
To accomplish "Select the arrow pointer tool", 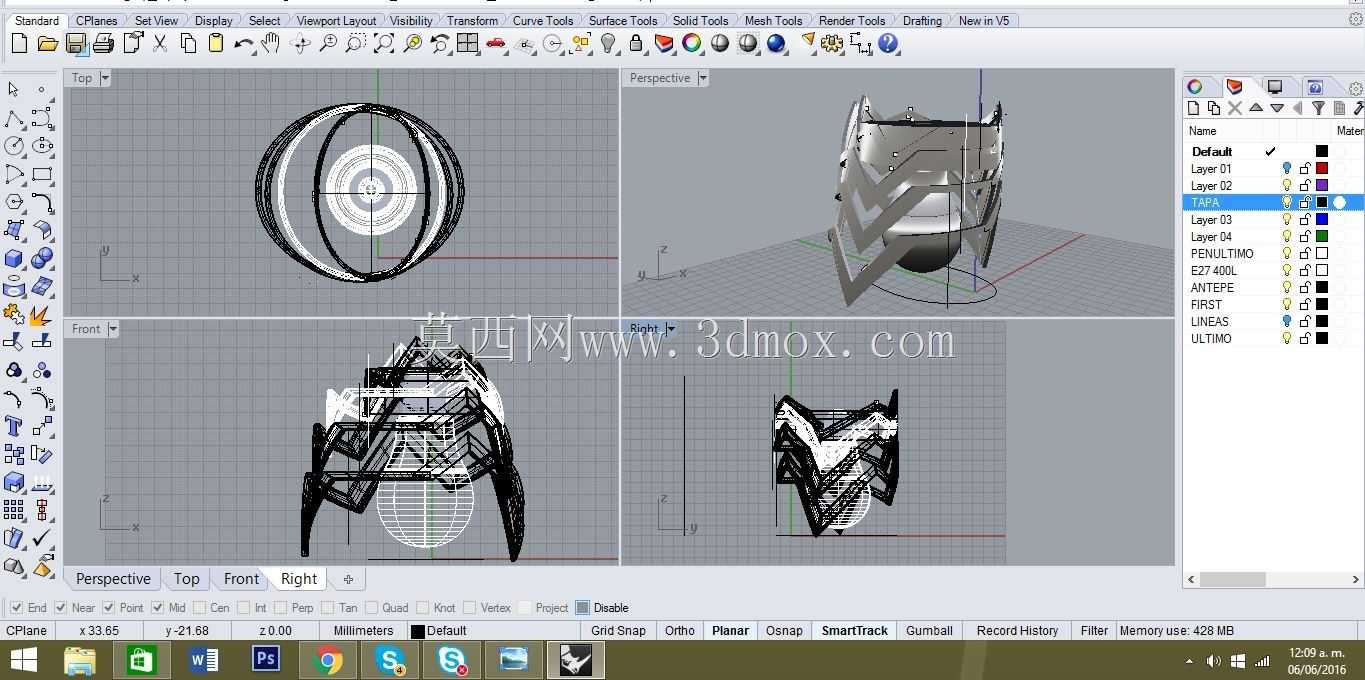I will tap(14, 90).
